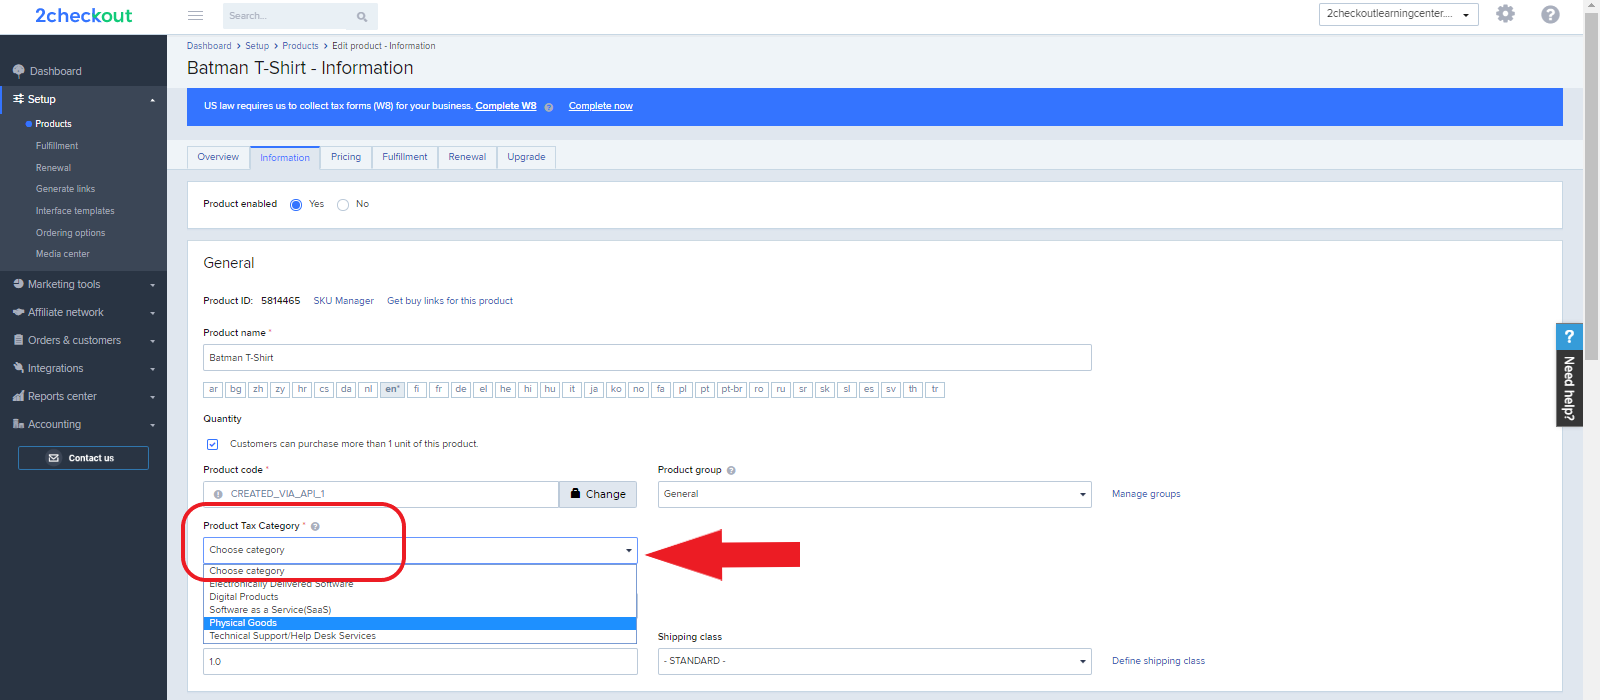Expand the Reports center section
The image size is (1600, 700).
[x=153, y=397]
